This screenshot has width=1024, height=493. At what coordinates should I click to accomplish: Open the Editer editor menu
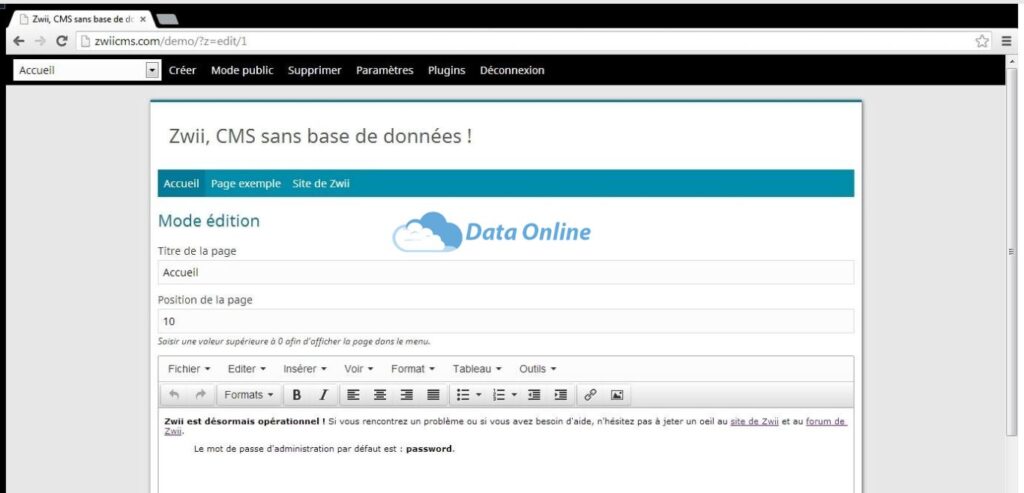(x=247, y=369)
